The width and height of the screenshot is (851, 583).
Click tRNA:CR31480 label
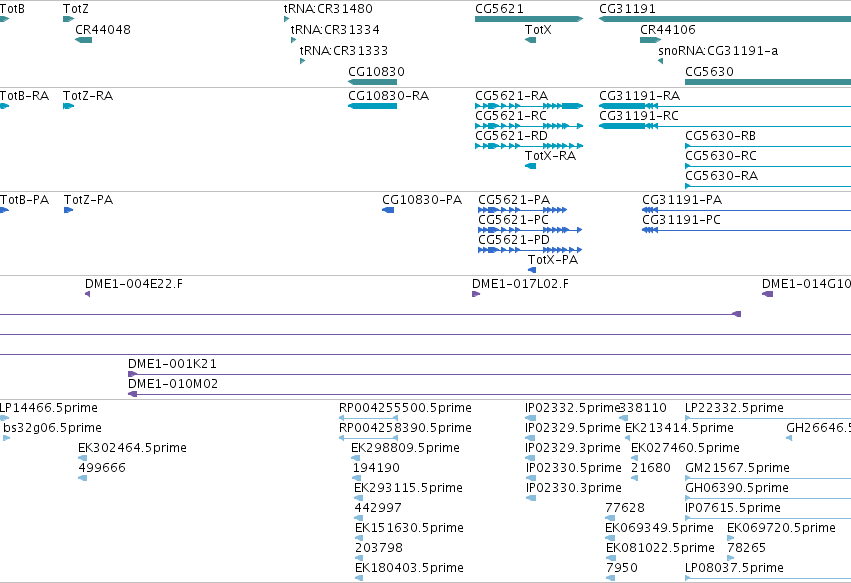pyautogui.click(x=328, y=9)
